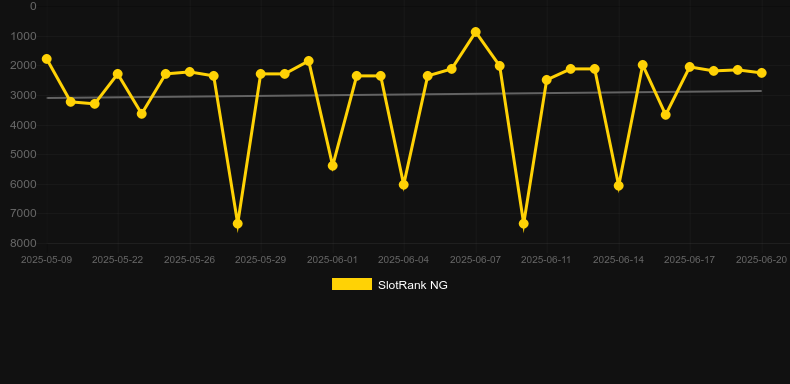This screenshot has width=790, height=384.
Task: Click the gray trend line
Action: (x=404, y=94)
